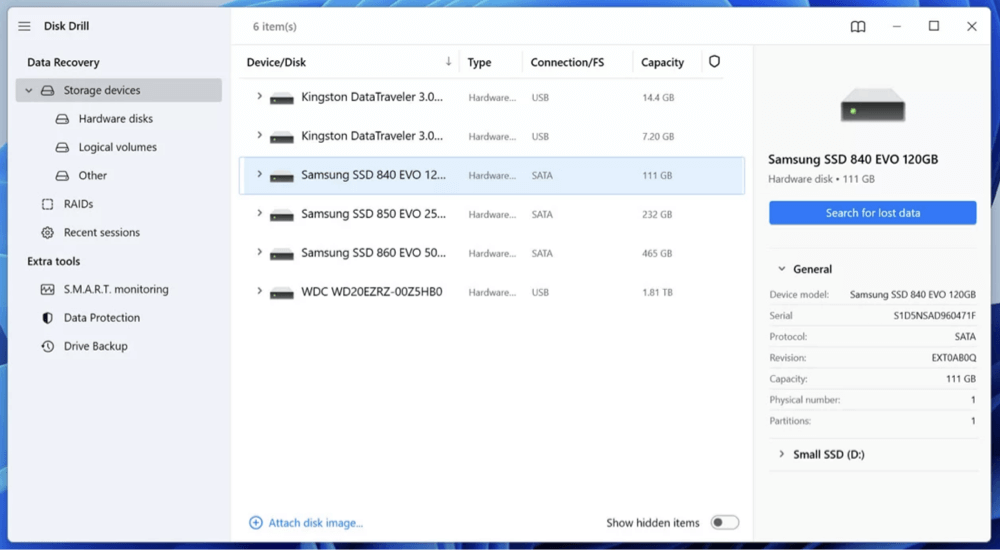Open the hamburger menu next to Disk Drill

click(x=24, y=26)
